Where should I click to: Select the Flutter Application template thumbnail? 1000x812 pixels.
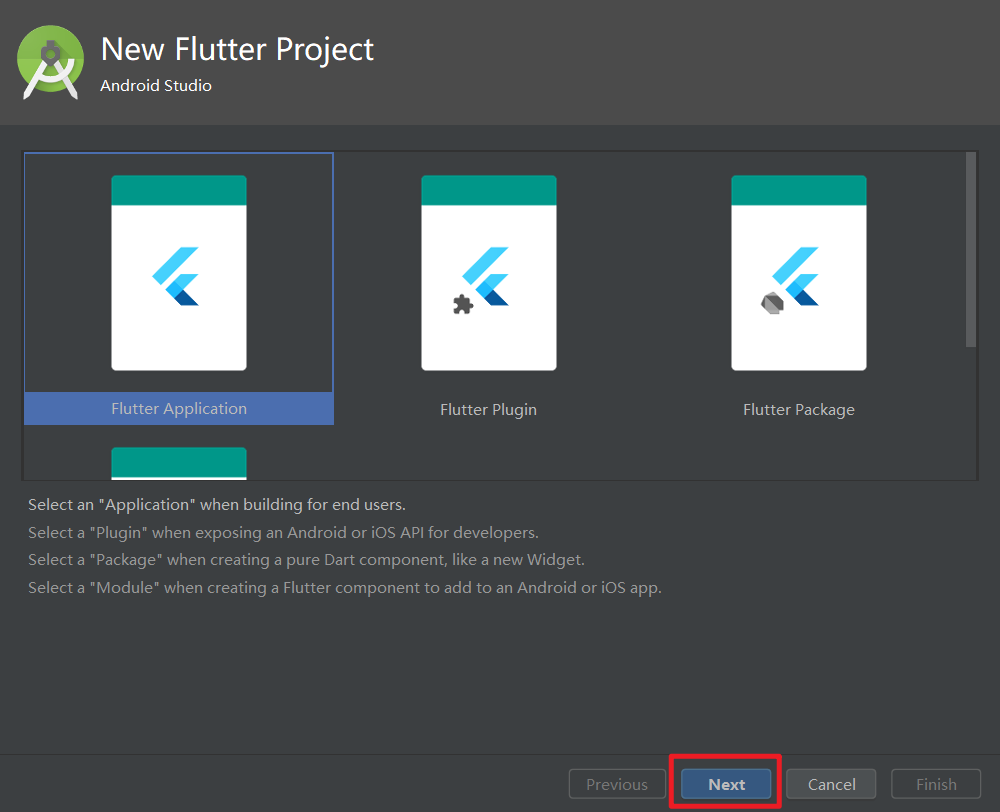[x=179, y=273]
